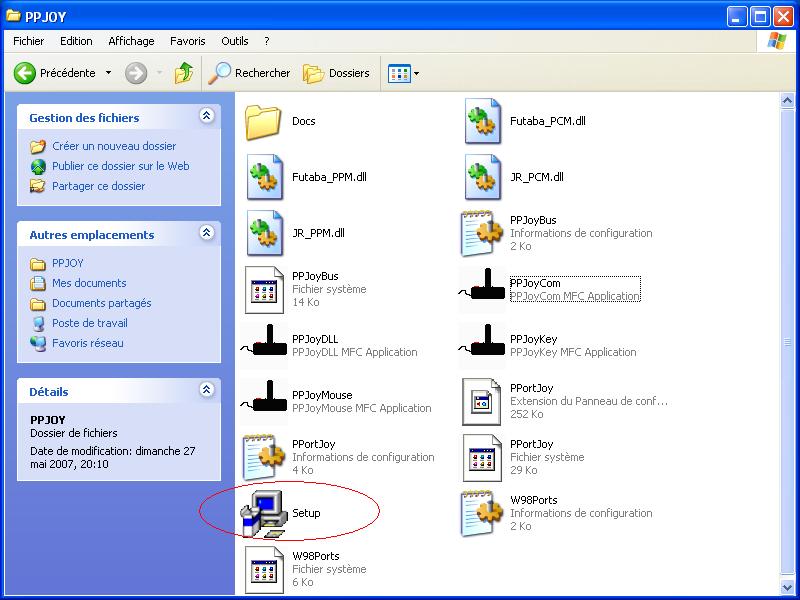Open Documents partagés link
Viewport: 800px width, 600px height.
(x=102, y=303)
